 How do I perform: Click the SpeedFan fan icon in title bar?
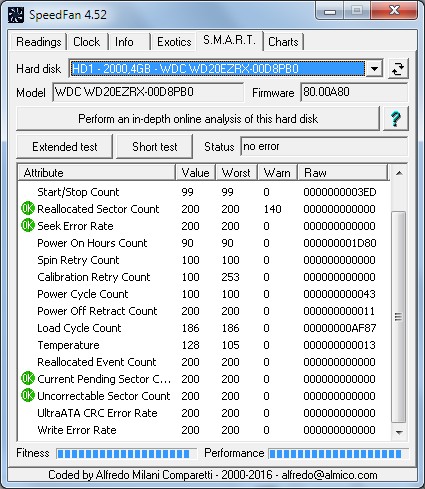click(x=16, y=15)
